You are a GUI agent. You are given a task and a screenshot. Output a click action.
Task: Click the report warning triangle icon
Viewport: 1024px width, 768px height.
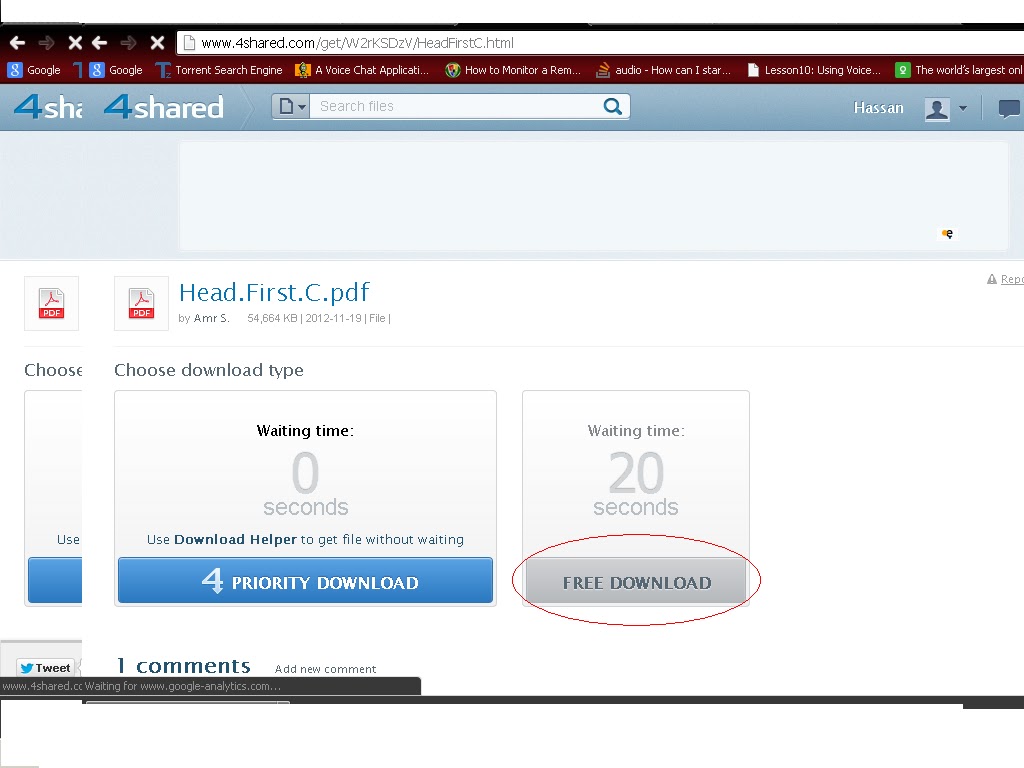[991, 280]
